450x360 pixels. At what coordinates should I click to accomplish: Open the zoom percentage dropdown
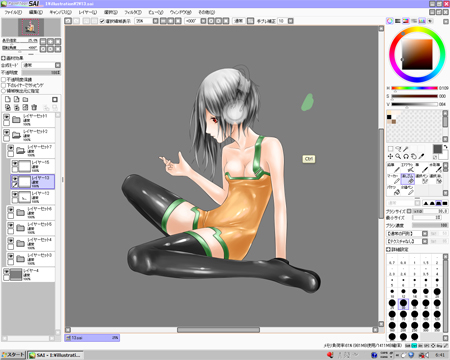(x=156, y=21)
